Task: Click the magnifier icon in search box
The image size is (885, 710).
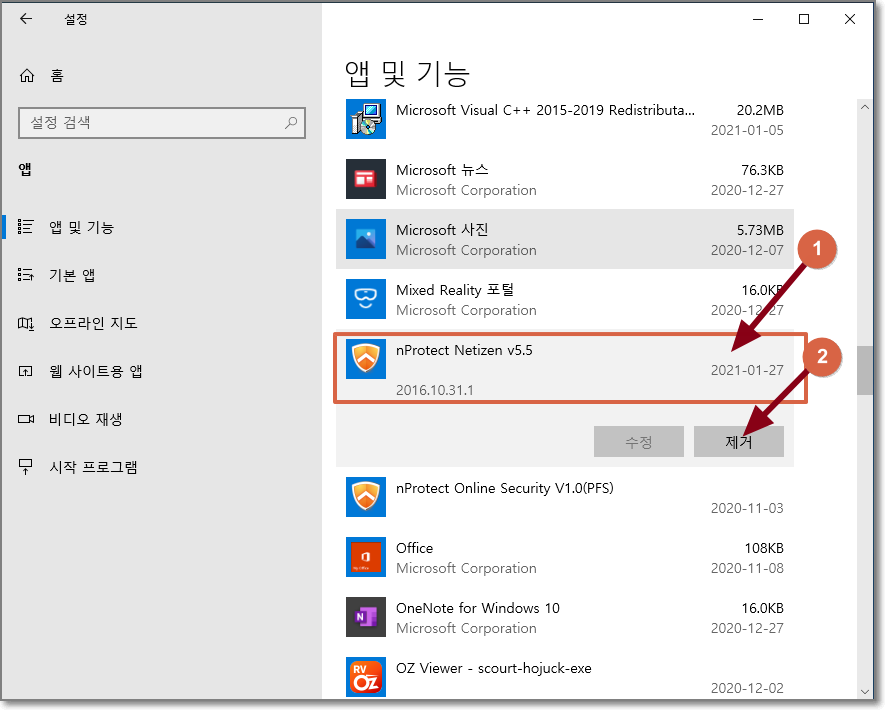Action: [291, 122]
